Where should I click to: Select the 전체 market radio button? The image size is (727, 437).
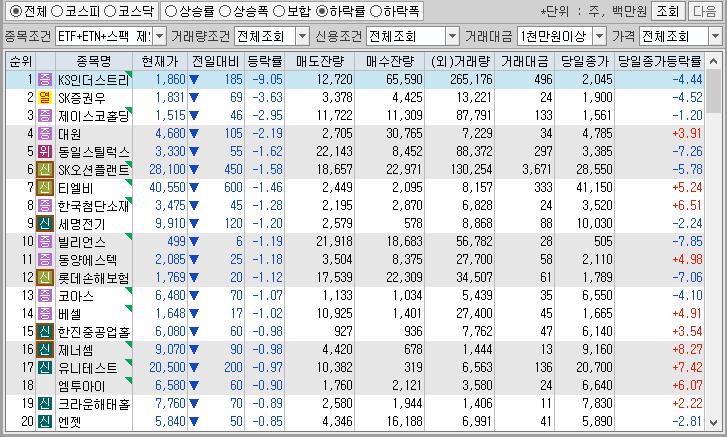[15, 11]
